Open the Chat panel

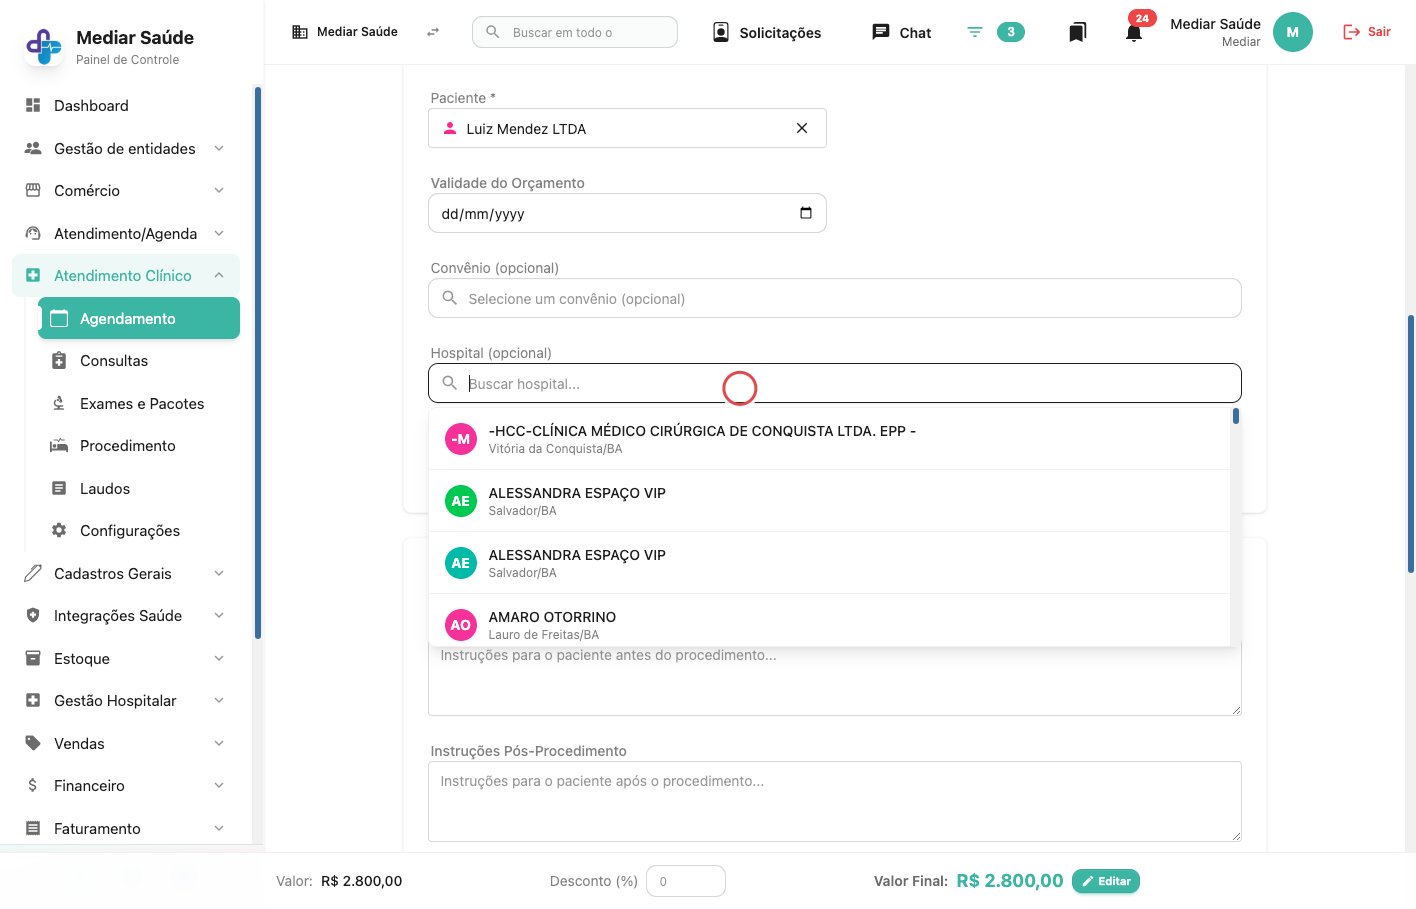tap(901, 32)
